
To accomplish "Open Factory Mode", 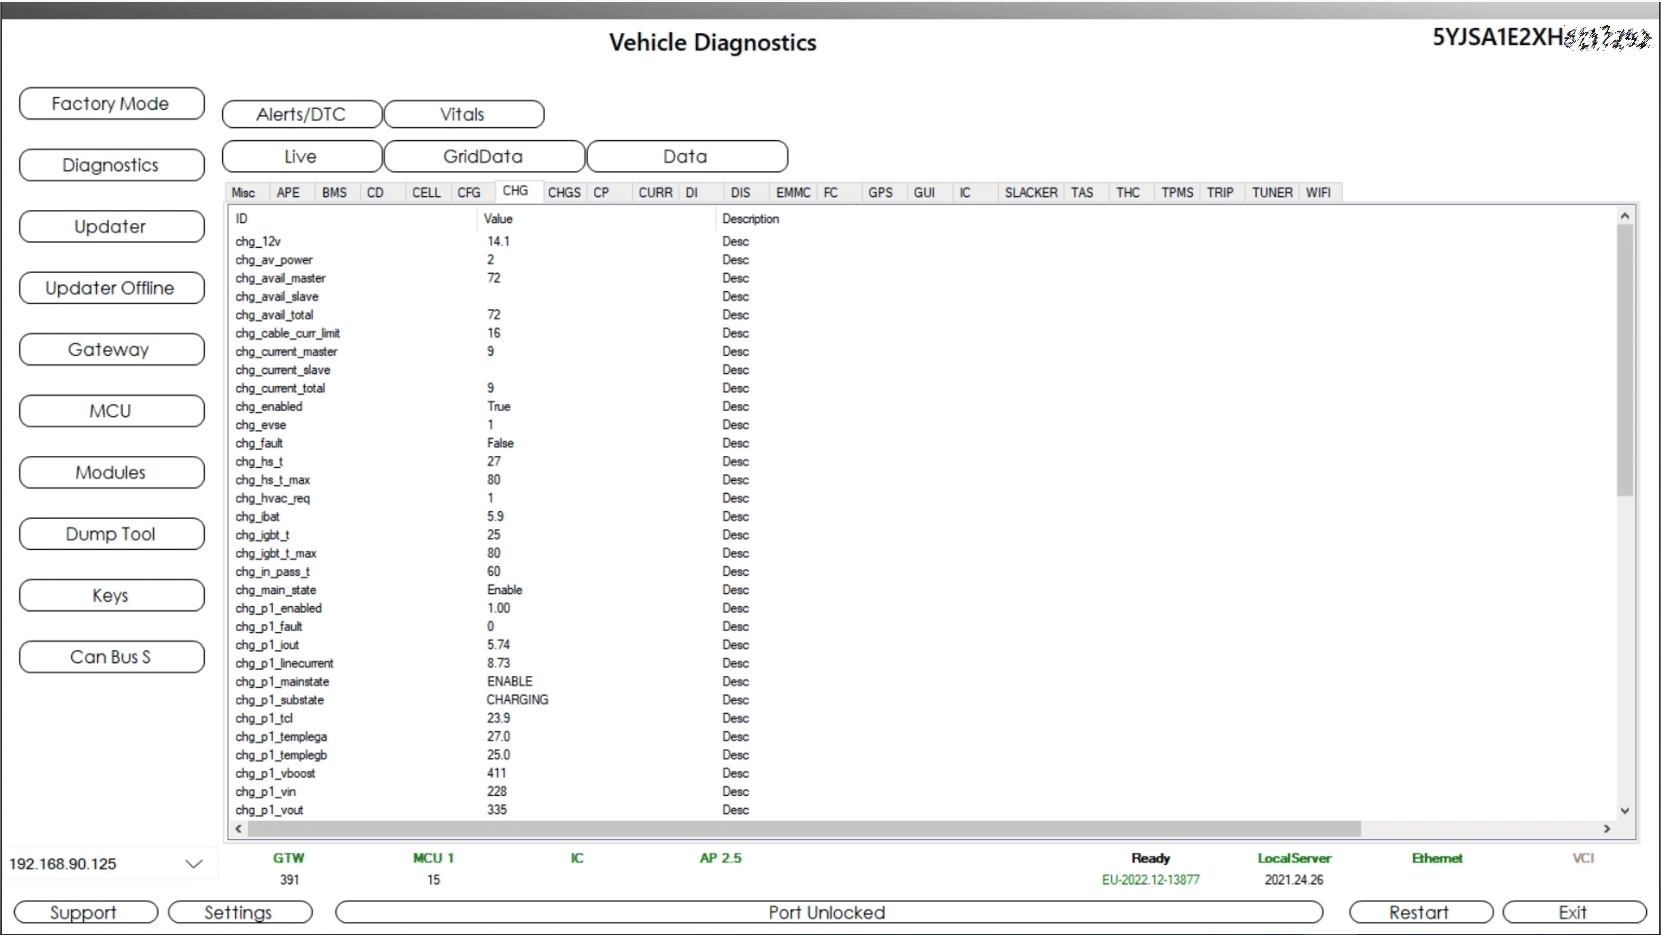I will pos(112,104).
